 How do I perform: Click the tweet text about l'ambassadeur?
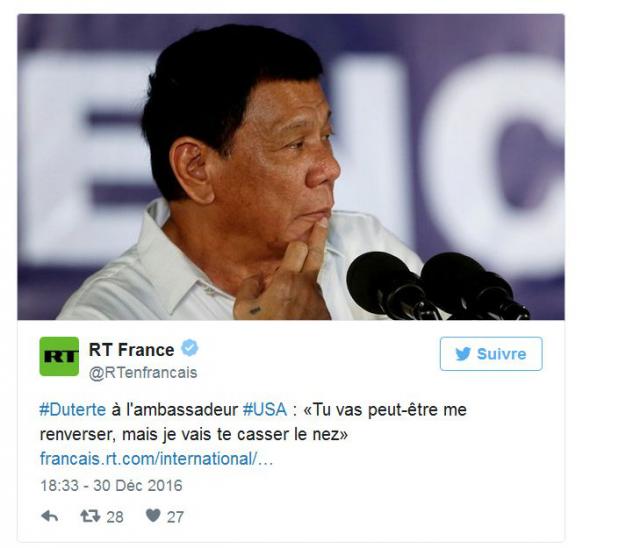pyautogui.click(x=253, y=422)
